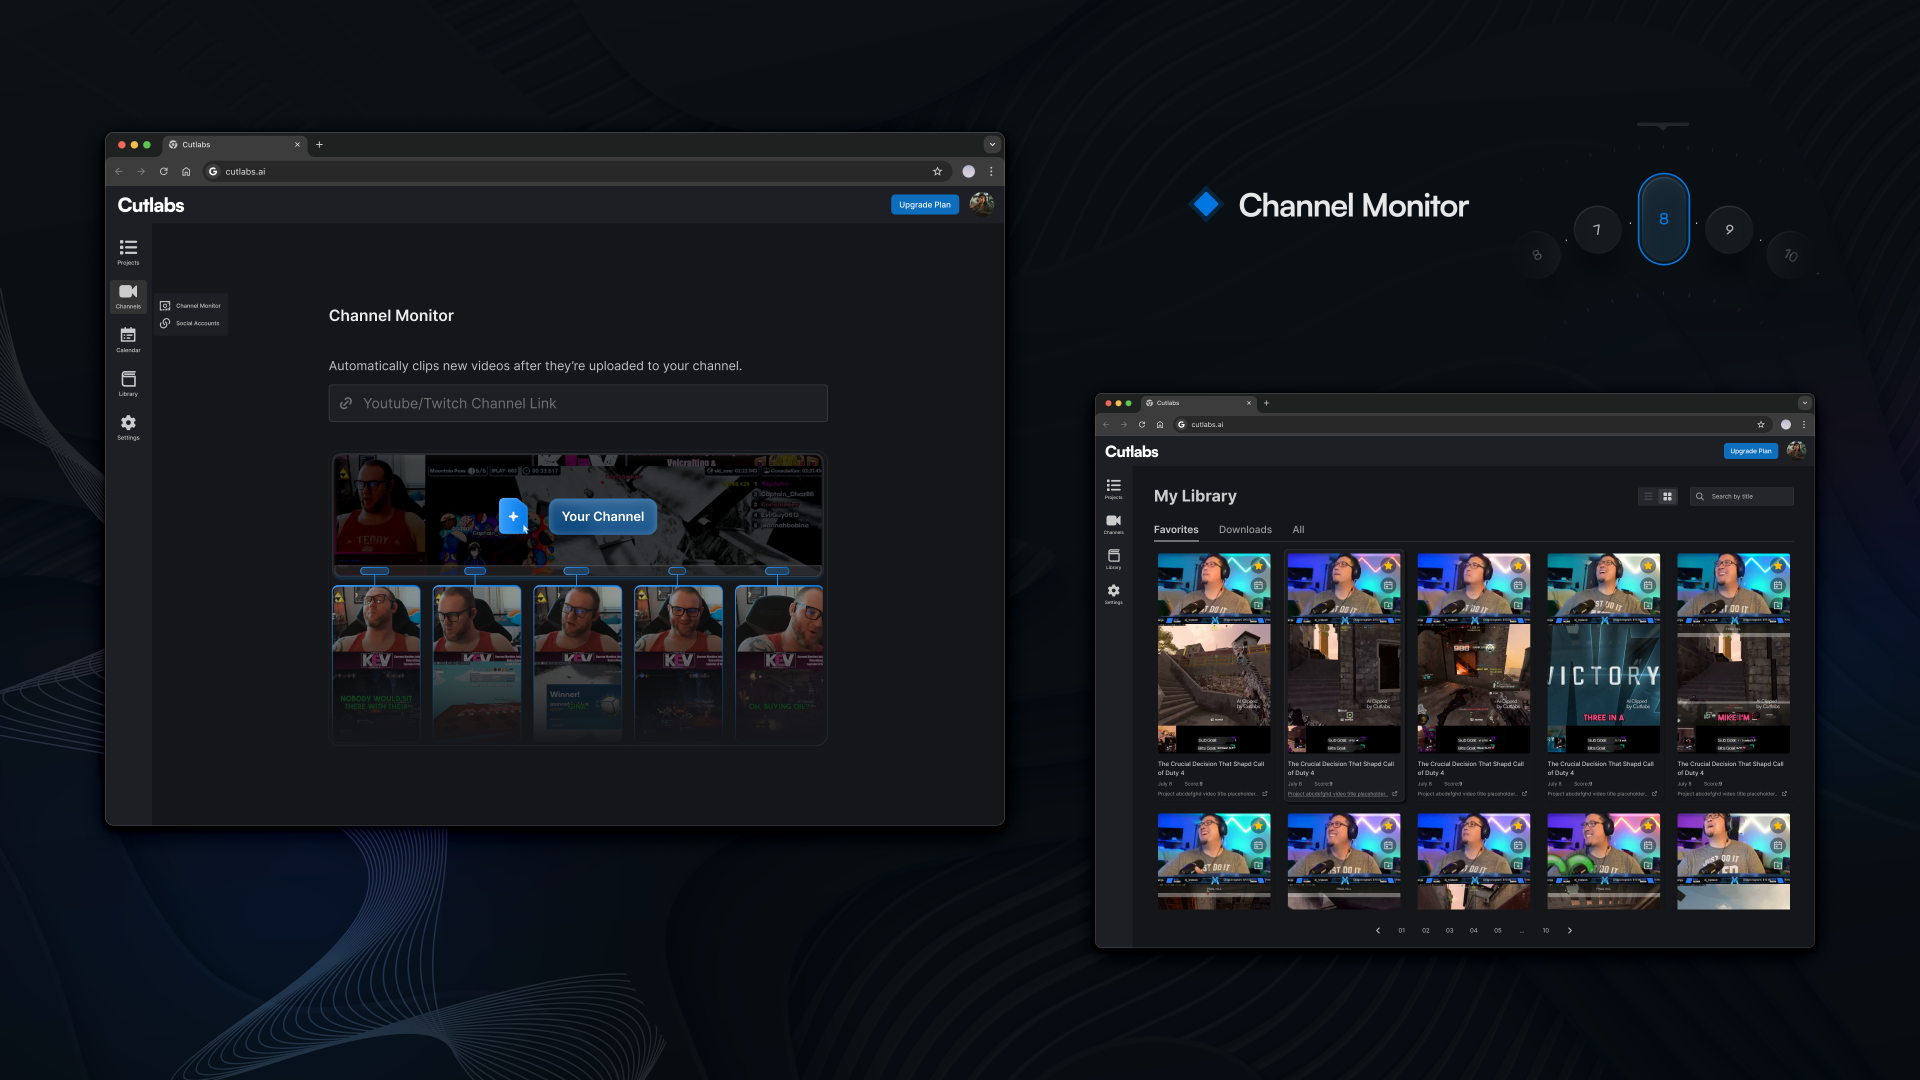Screen dimensions: 1920x1080
Task: Click the Your Channel button
Action: pyautogui.click(x=603, y=517)
